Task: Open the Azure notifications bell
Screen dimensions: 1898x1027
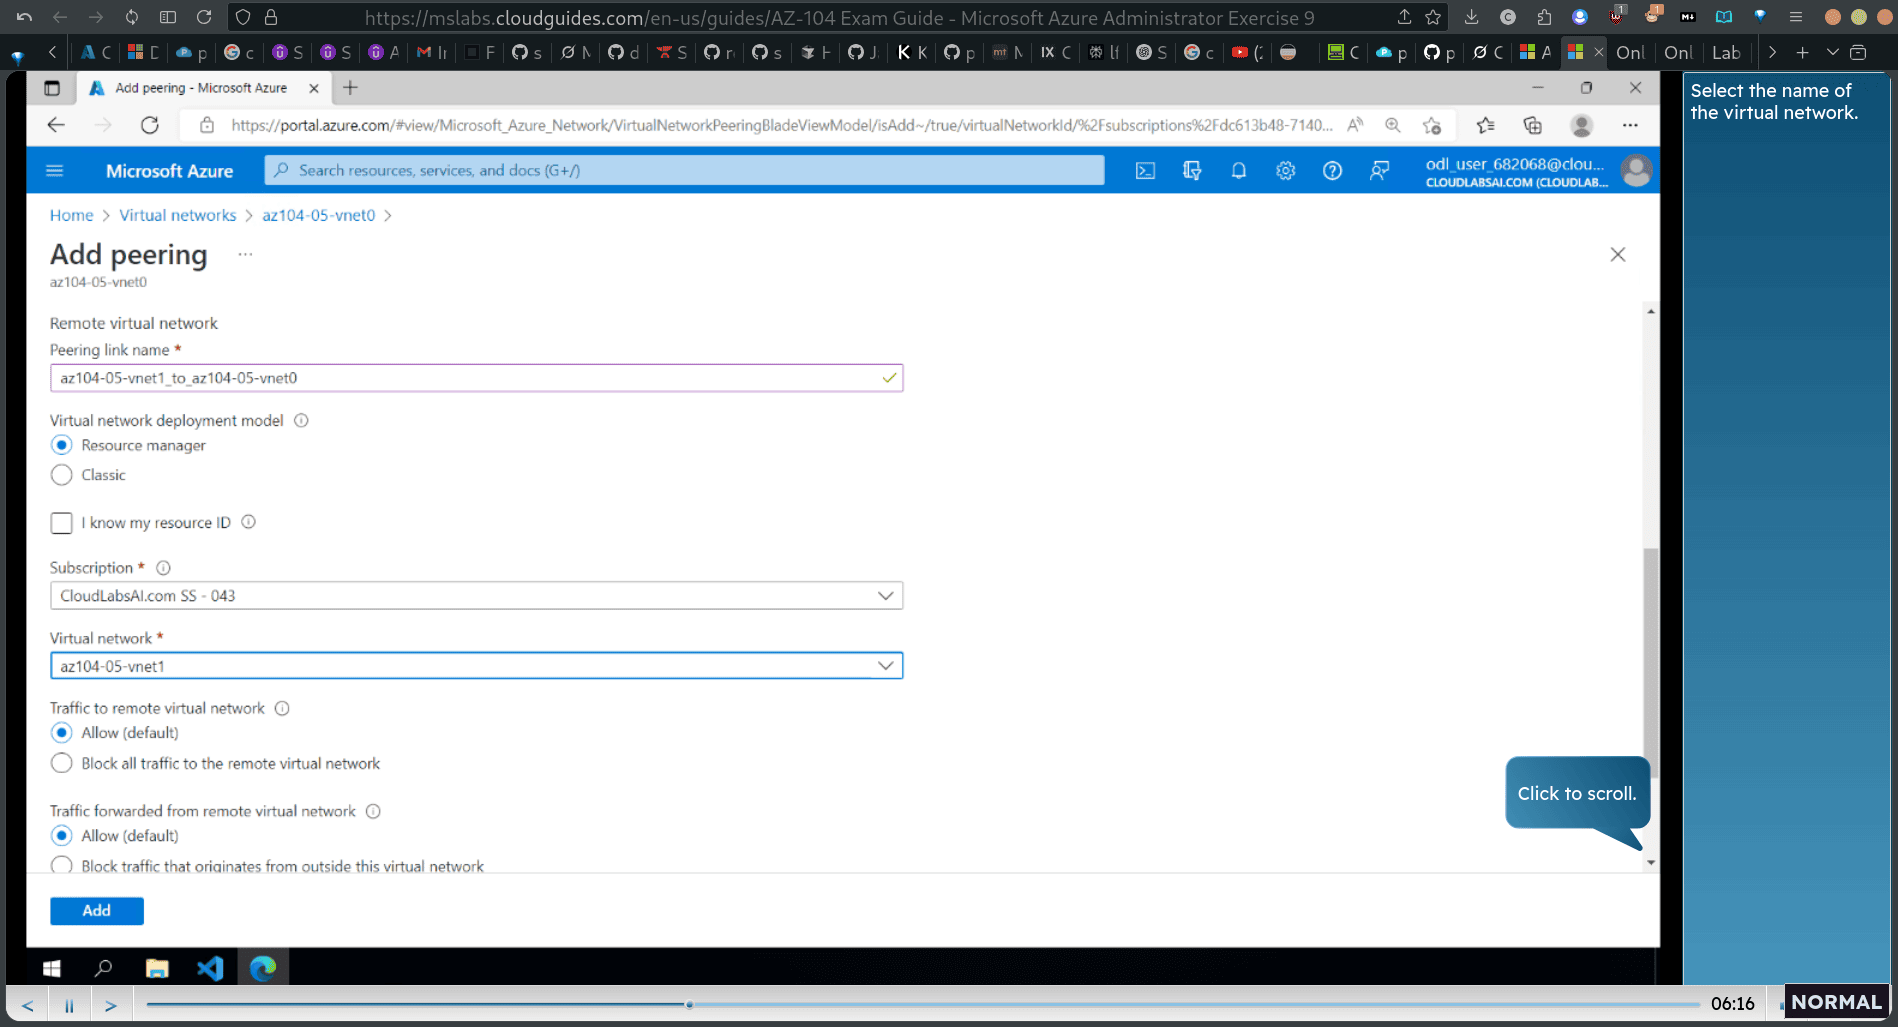Action: coord(1238,171)
